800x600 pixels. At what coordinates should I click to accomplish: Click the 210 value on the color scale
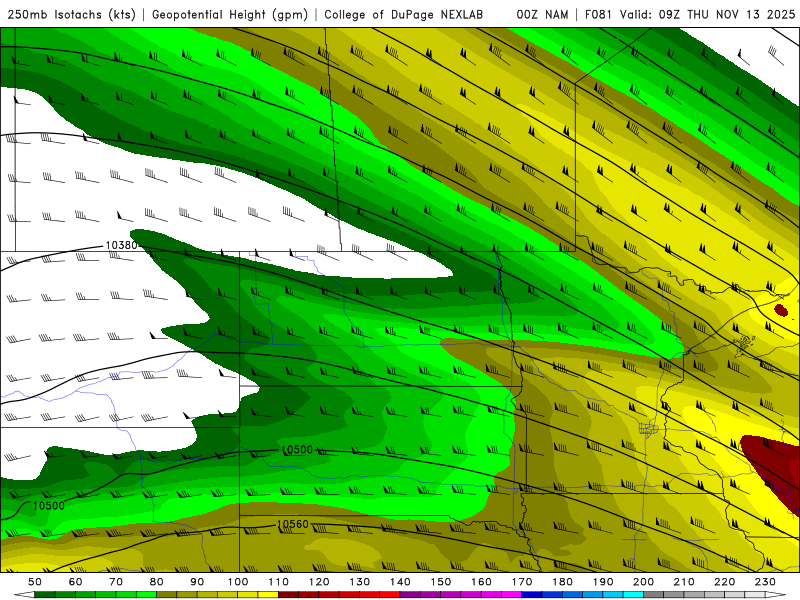pyautogui.click(x=685, y=582)
